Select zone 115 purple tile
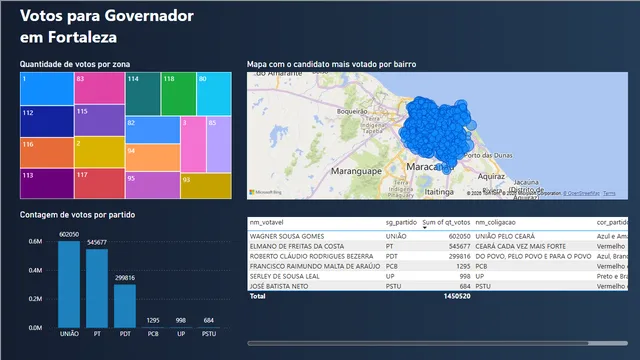Screen dimensions: 640x360 click(x=100, y=120)
